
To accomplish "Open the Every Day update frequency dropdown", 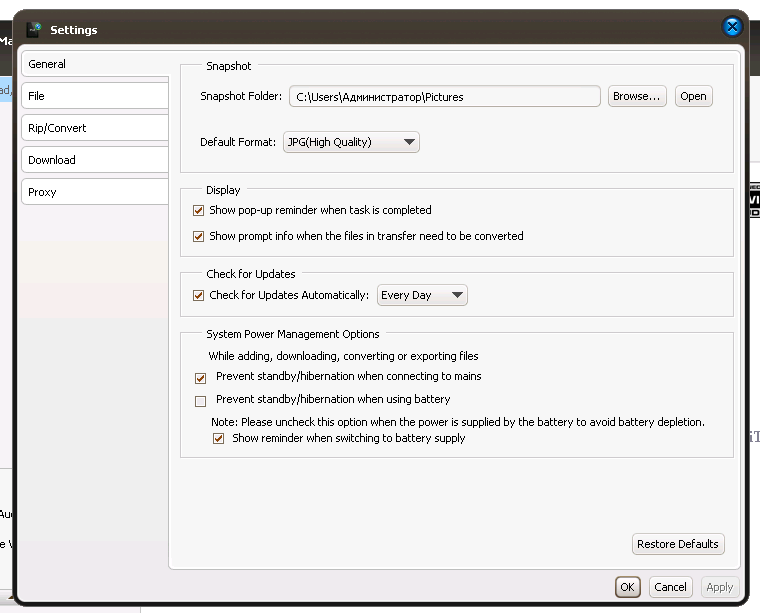I will pos(422,295).
